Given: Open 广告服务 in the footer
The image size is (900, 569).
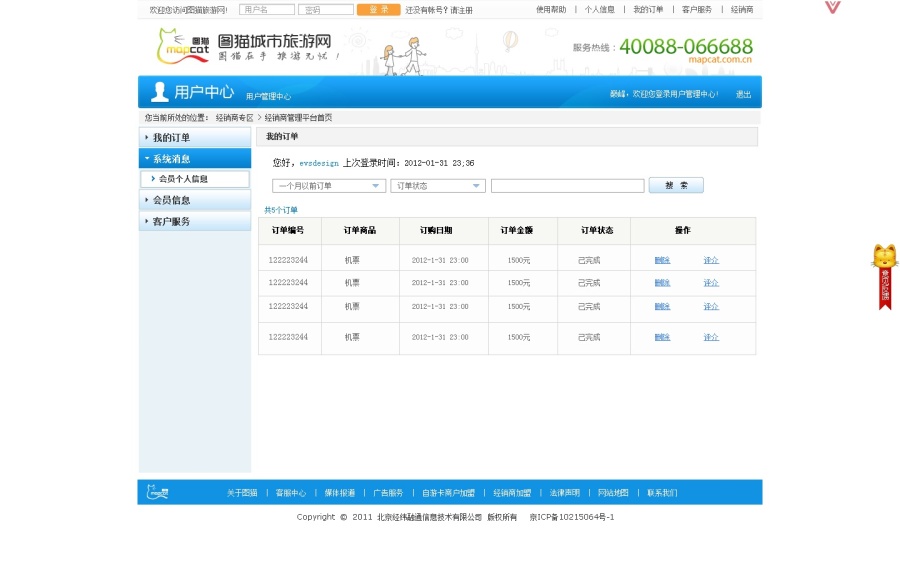Looking at the screenshot, I should point(389,493).
